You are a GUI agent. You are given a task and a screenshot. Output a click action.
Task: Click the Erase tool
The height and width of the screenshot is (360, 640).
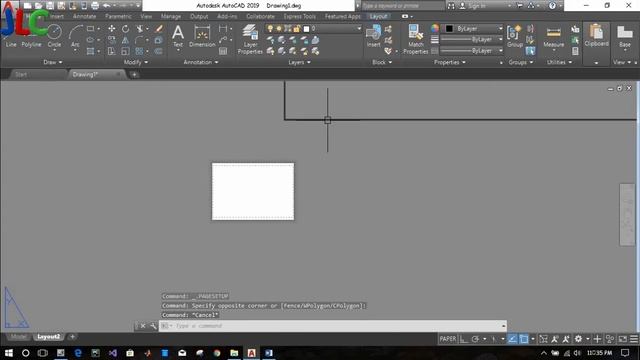(x=159, y=29)
